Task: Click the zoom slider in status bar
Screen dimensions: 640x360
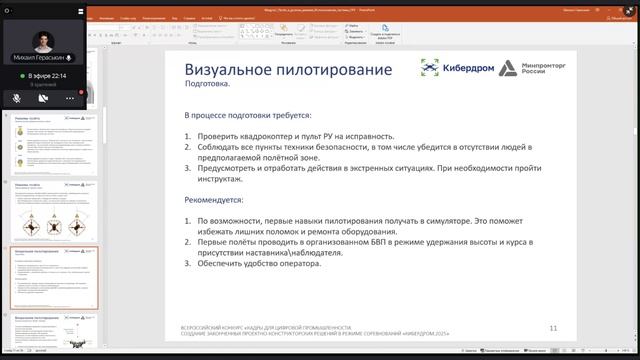Action: (x=606, y=351)
